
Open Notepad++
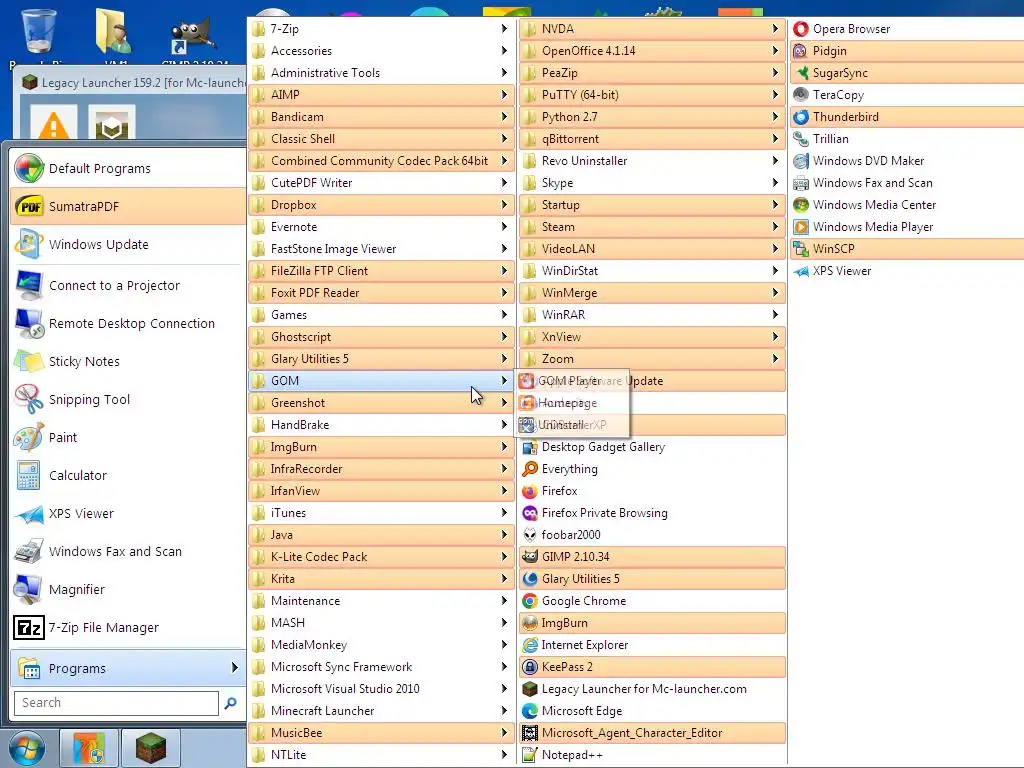tap(652, 755)
